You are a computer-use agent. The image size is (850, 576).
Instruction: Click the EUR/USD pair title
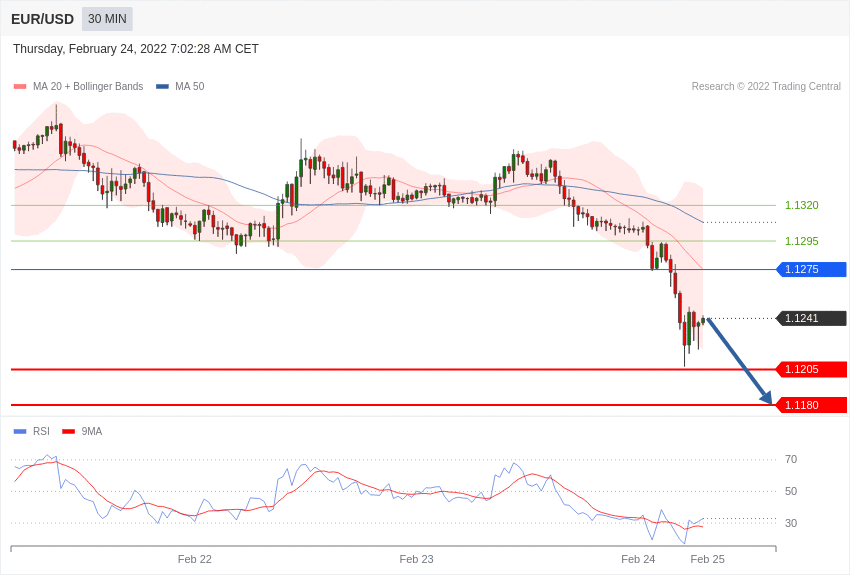pyautogui.click(x=42, y=20)
